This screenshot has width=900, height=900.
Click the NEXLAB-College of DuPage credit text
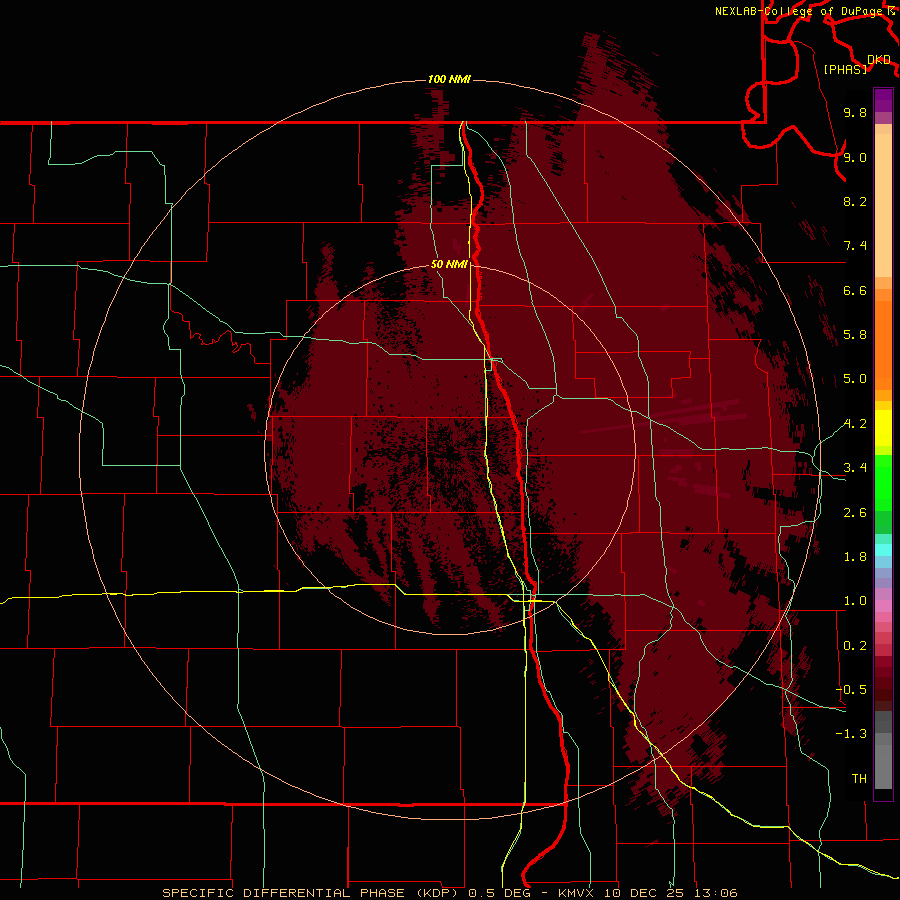(798, 11)
